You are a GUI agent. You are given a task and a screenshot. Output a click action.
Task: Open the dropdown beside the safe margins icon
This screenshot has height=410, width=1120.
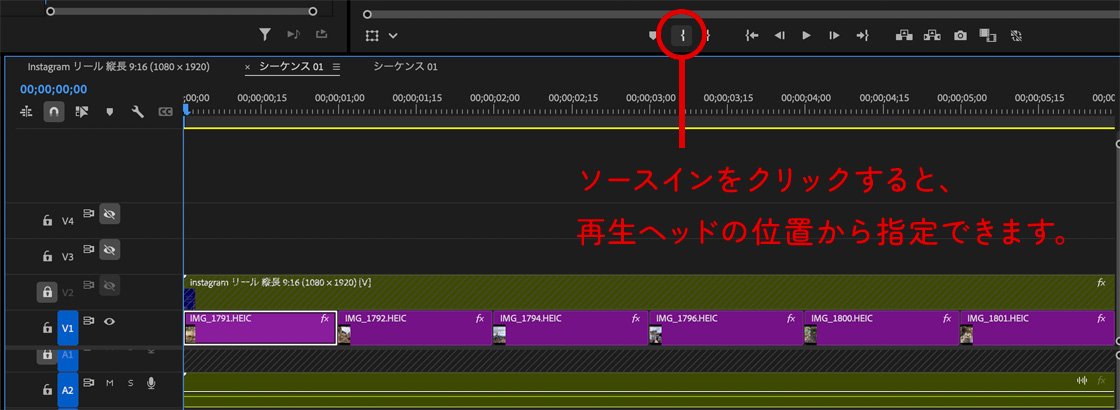click(x=393, y=35)
